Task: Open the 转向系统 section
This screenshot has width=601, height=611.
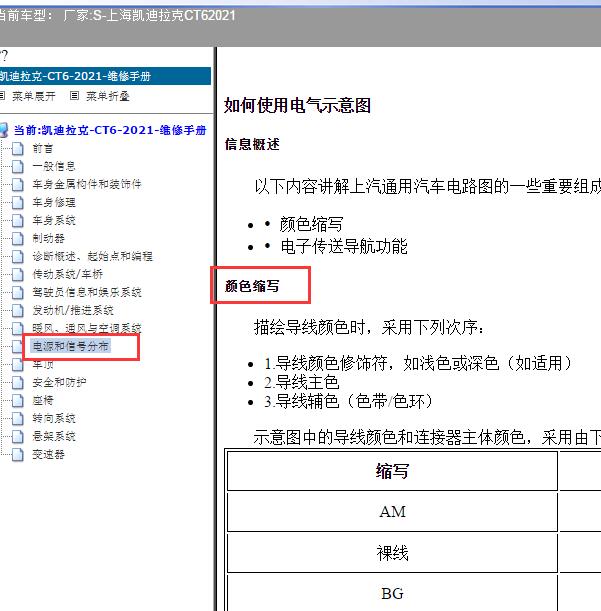Action: click(54, 418)
